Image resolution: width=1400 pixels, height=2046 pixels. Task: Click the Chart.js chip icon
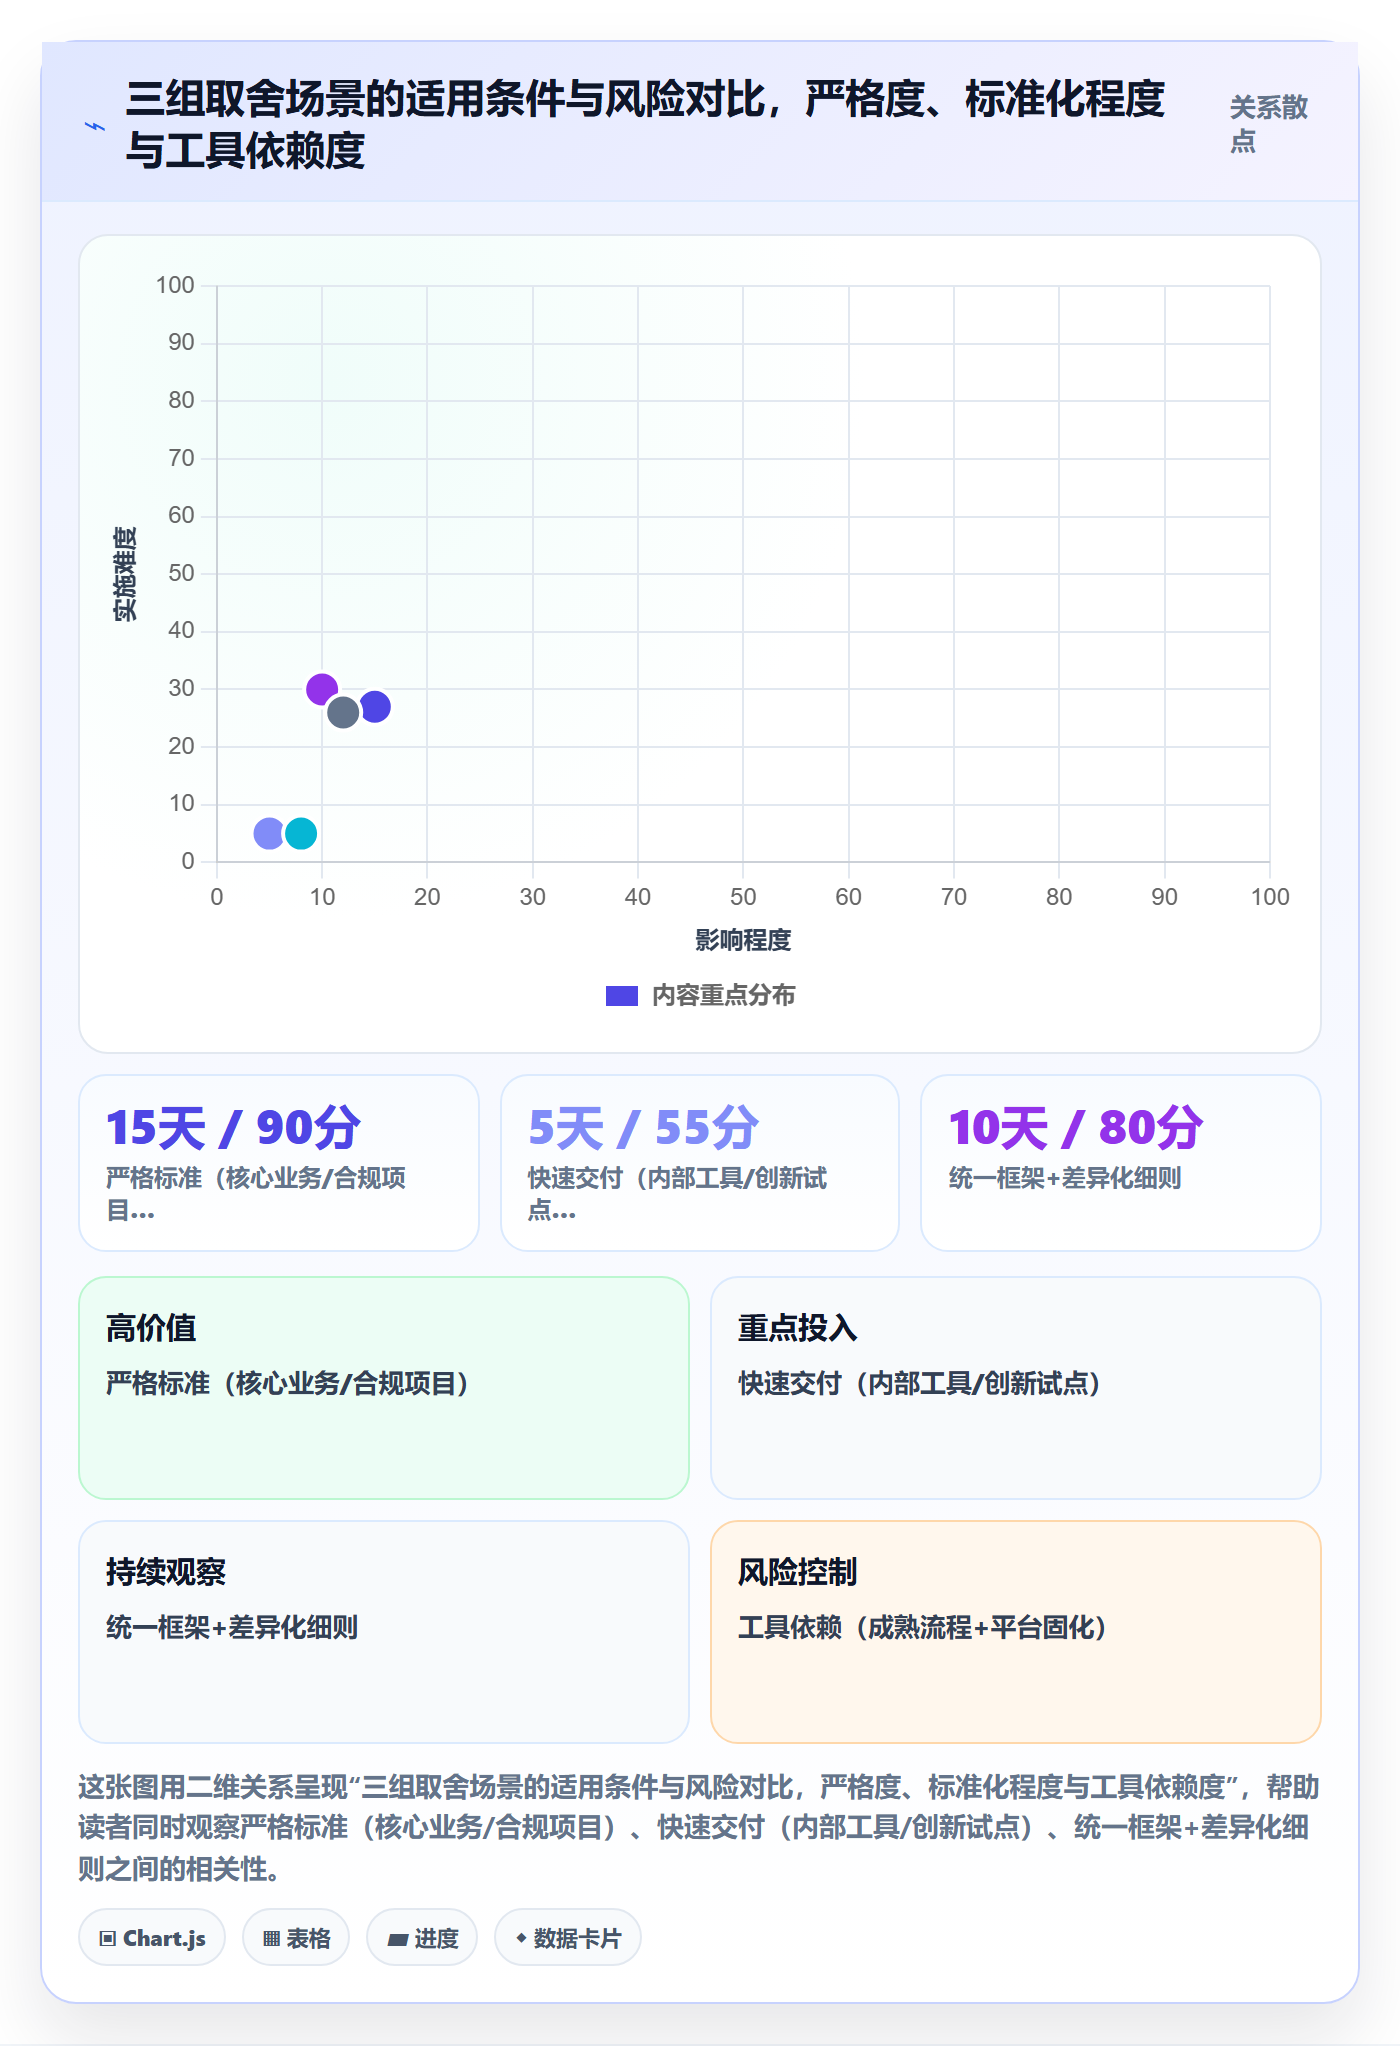tap(108, 1939)
